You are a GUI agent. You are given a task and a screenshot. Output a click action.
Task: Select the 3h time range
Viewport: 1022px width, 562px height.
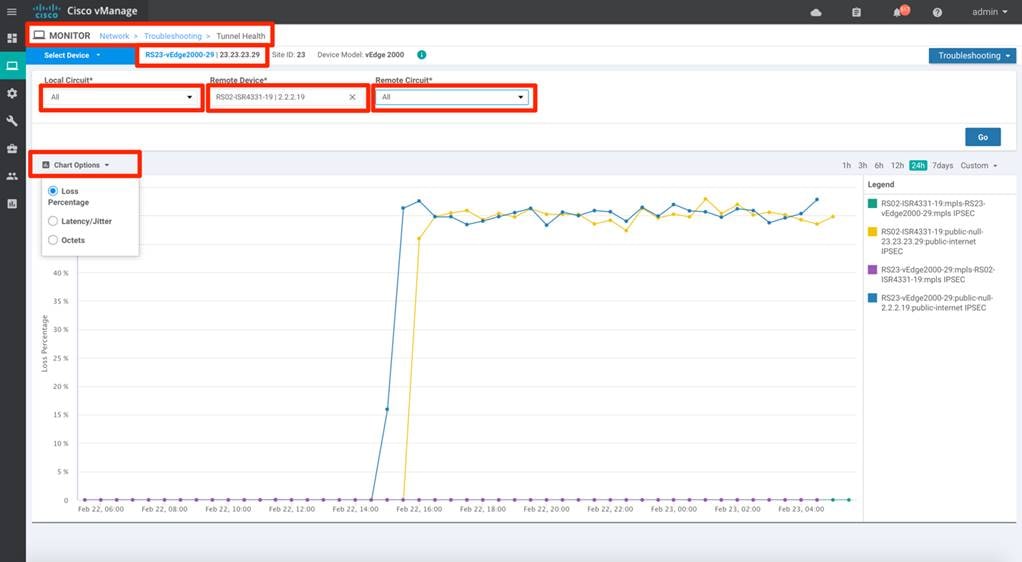(862, 166)
